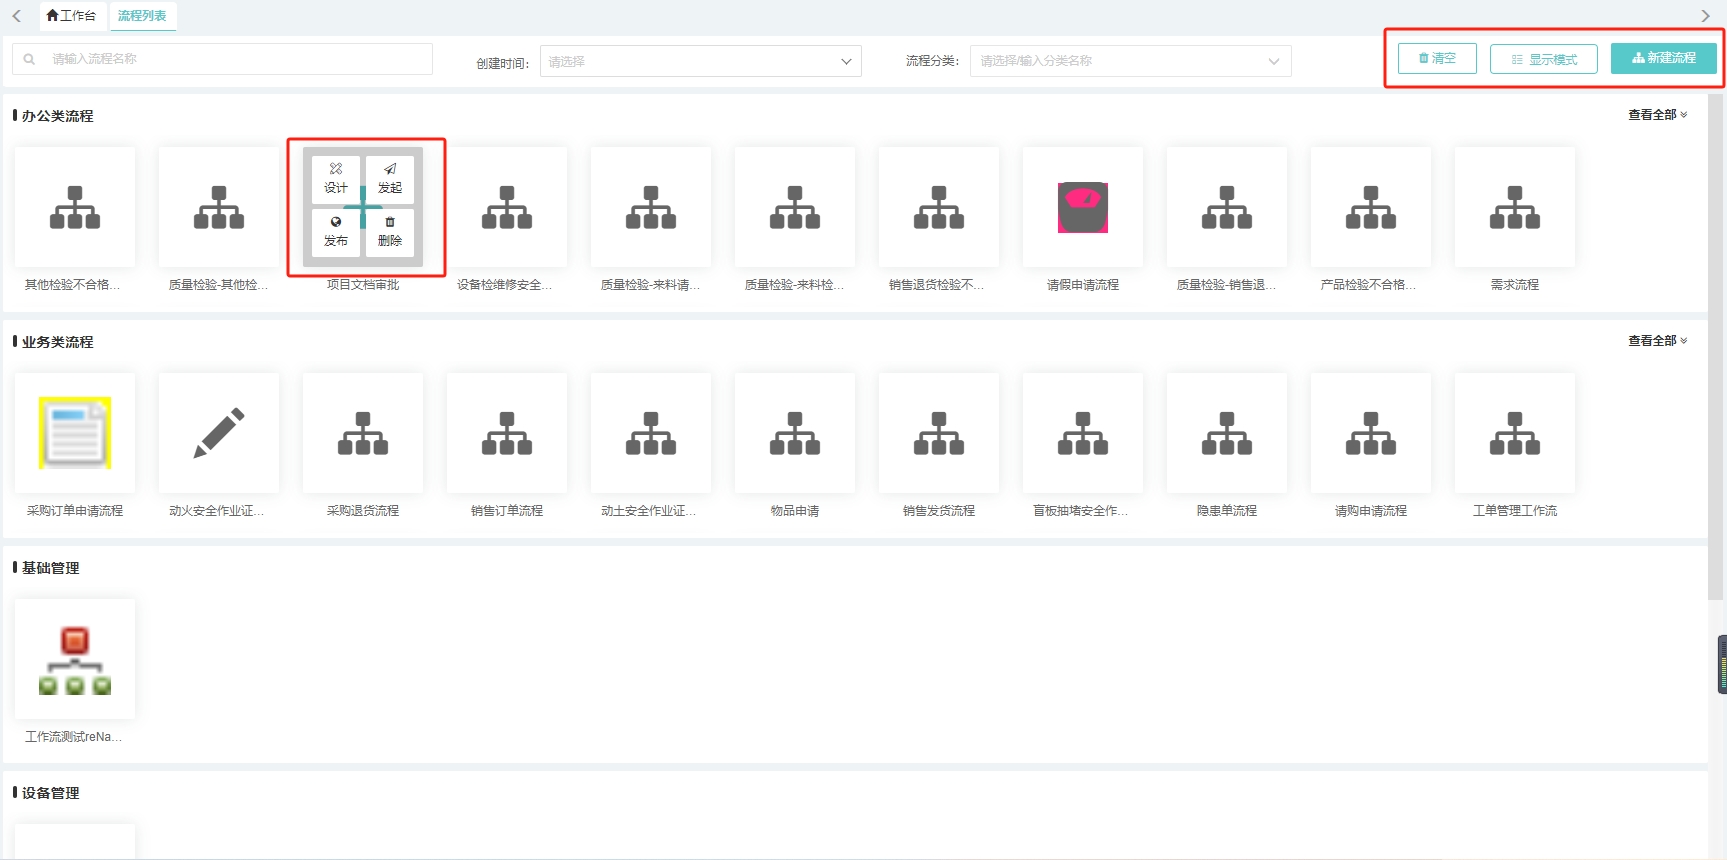Open the 动土安全作业证 workflow icon

point(651,433)
